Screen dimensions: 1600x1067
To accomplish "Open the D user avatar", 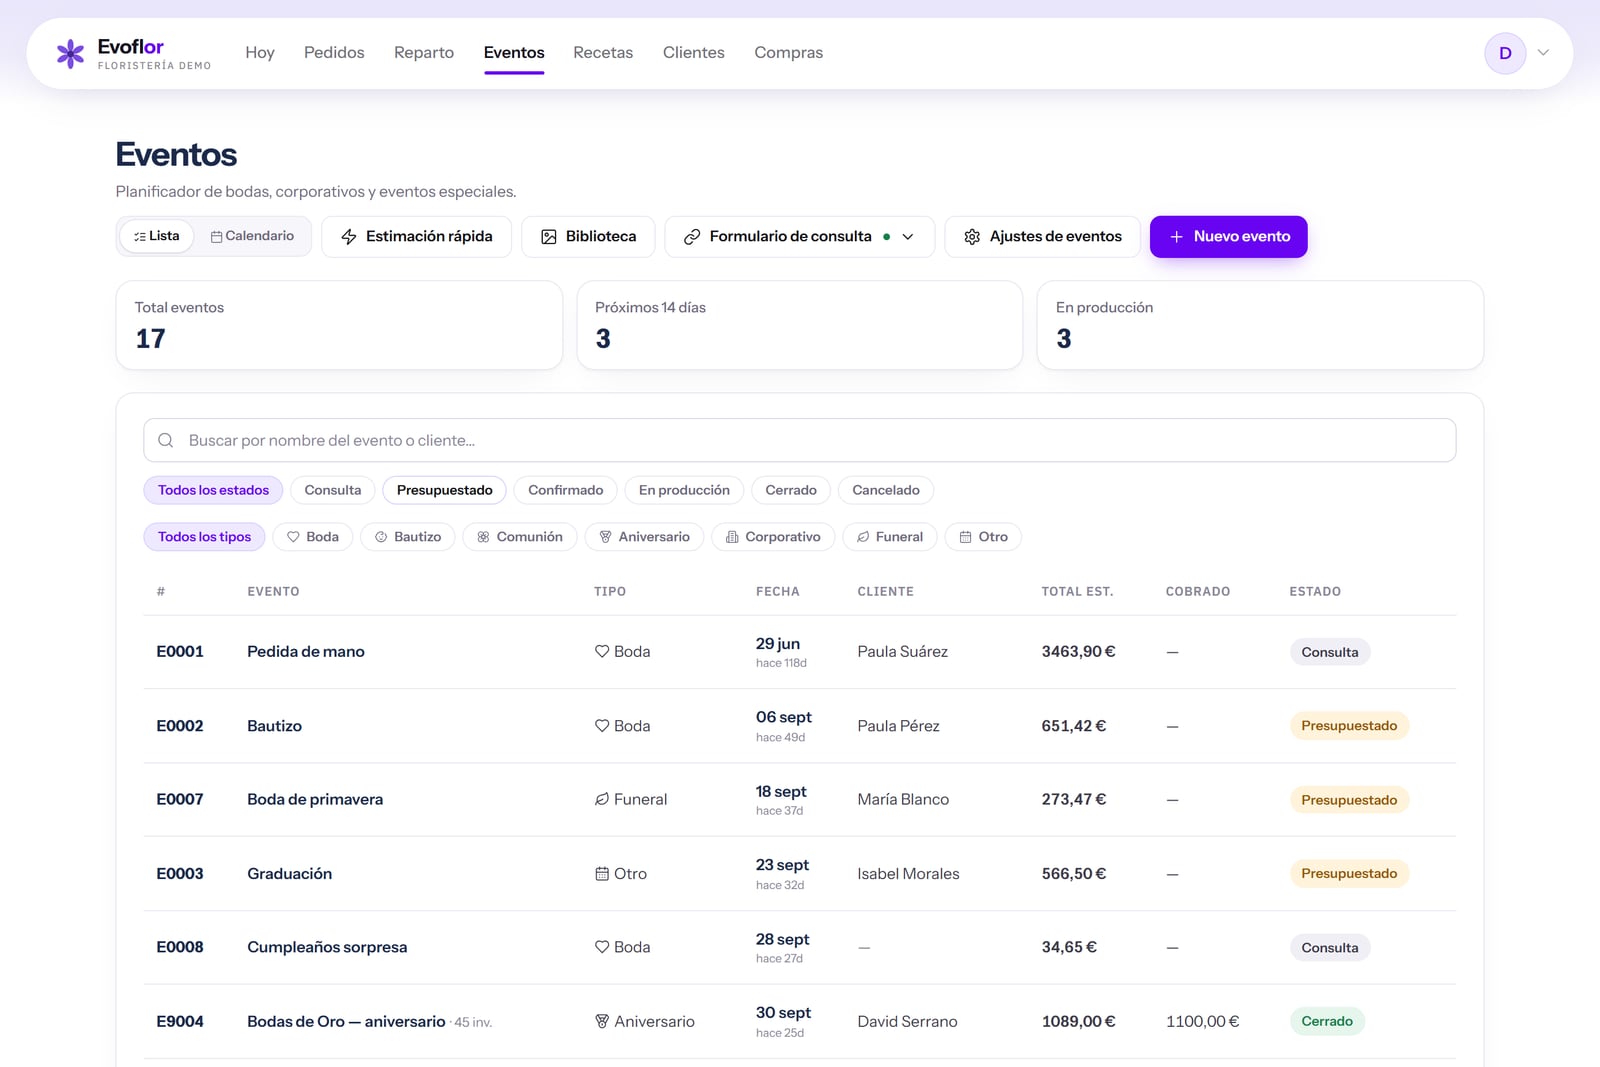I will (1505, 53).
